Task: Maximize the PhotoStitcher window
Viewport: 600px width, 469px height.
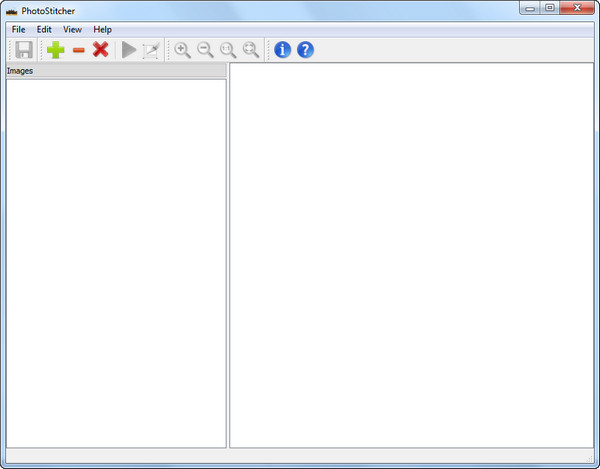Action: coord(550,8)
